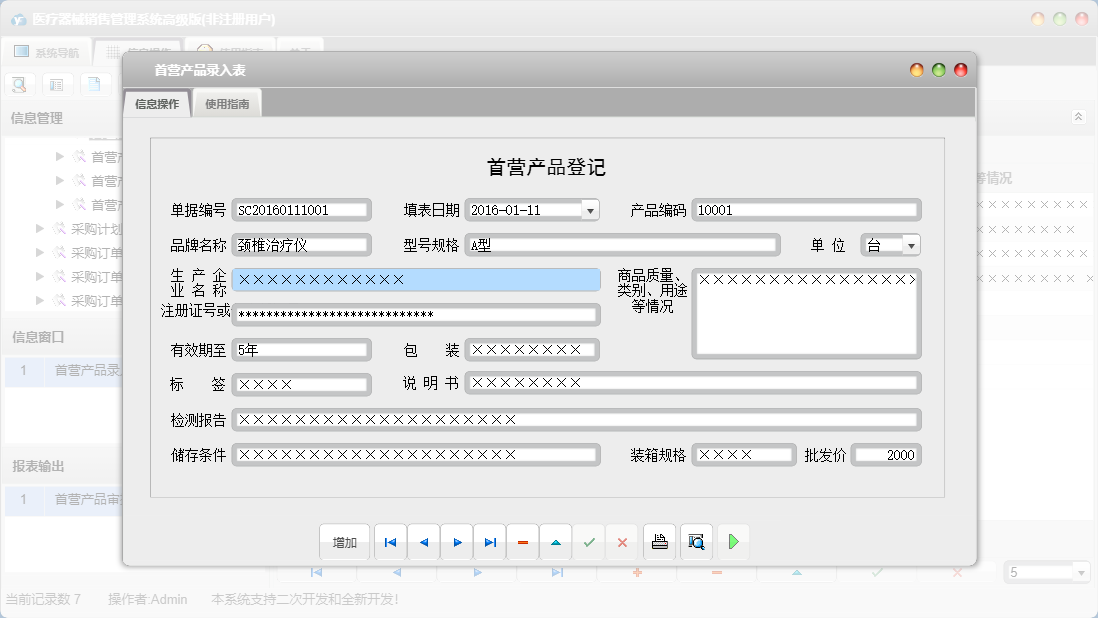Viewport: 1098px width, 618px height.
Task: Expand the 单位 unit dropdown
Action: (911, 245)
